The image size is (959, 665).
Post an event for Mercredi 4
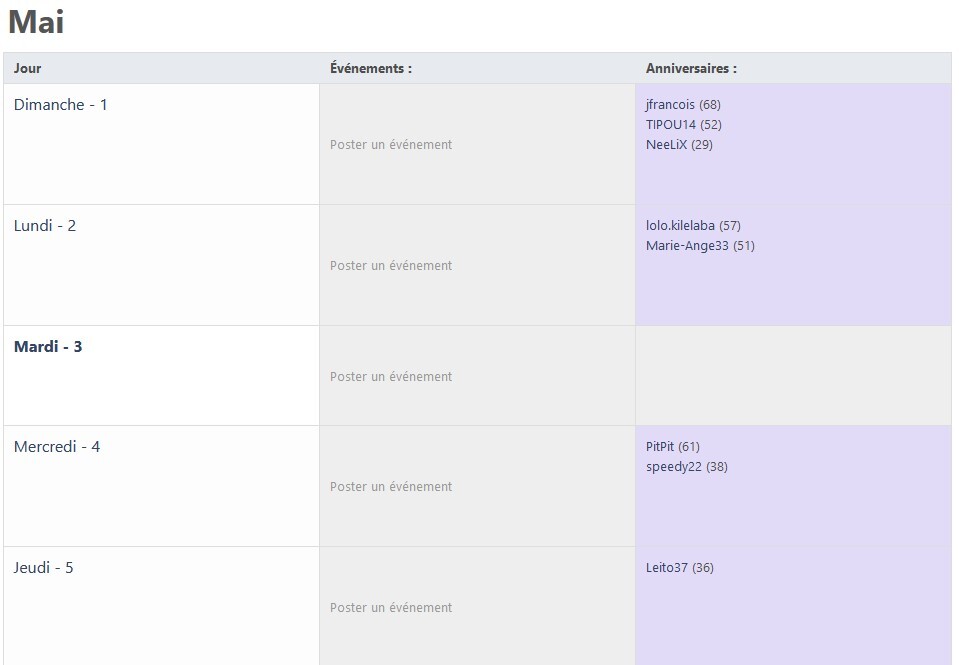point(391,487)
